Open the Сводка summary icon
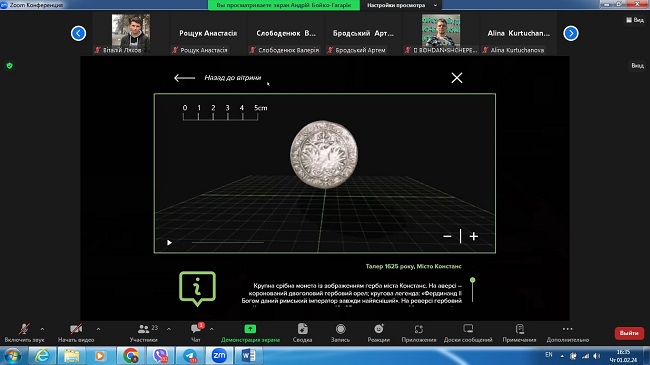The width and height of the screenshot is (650, 365). click(x=302, y=329)
